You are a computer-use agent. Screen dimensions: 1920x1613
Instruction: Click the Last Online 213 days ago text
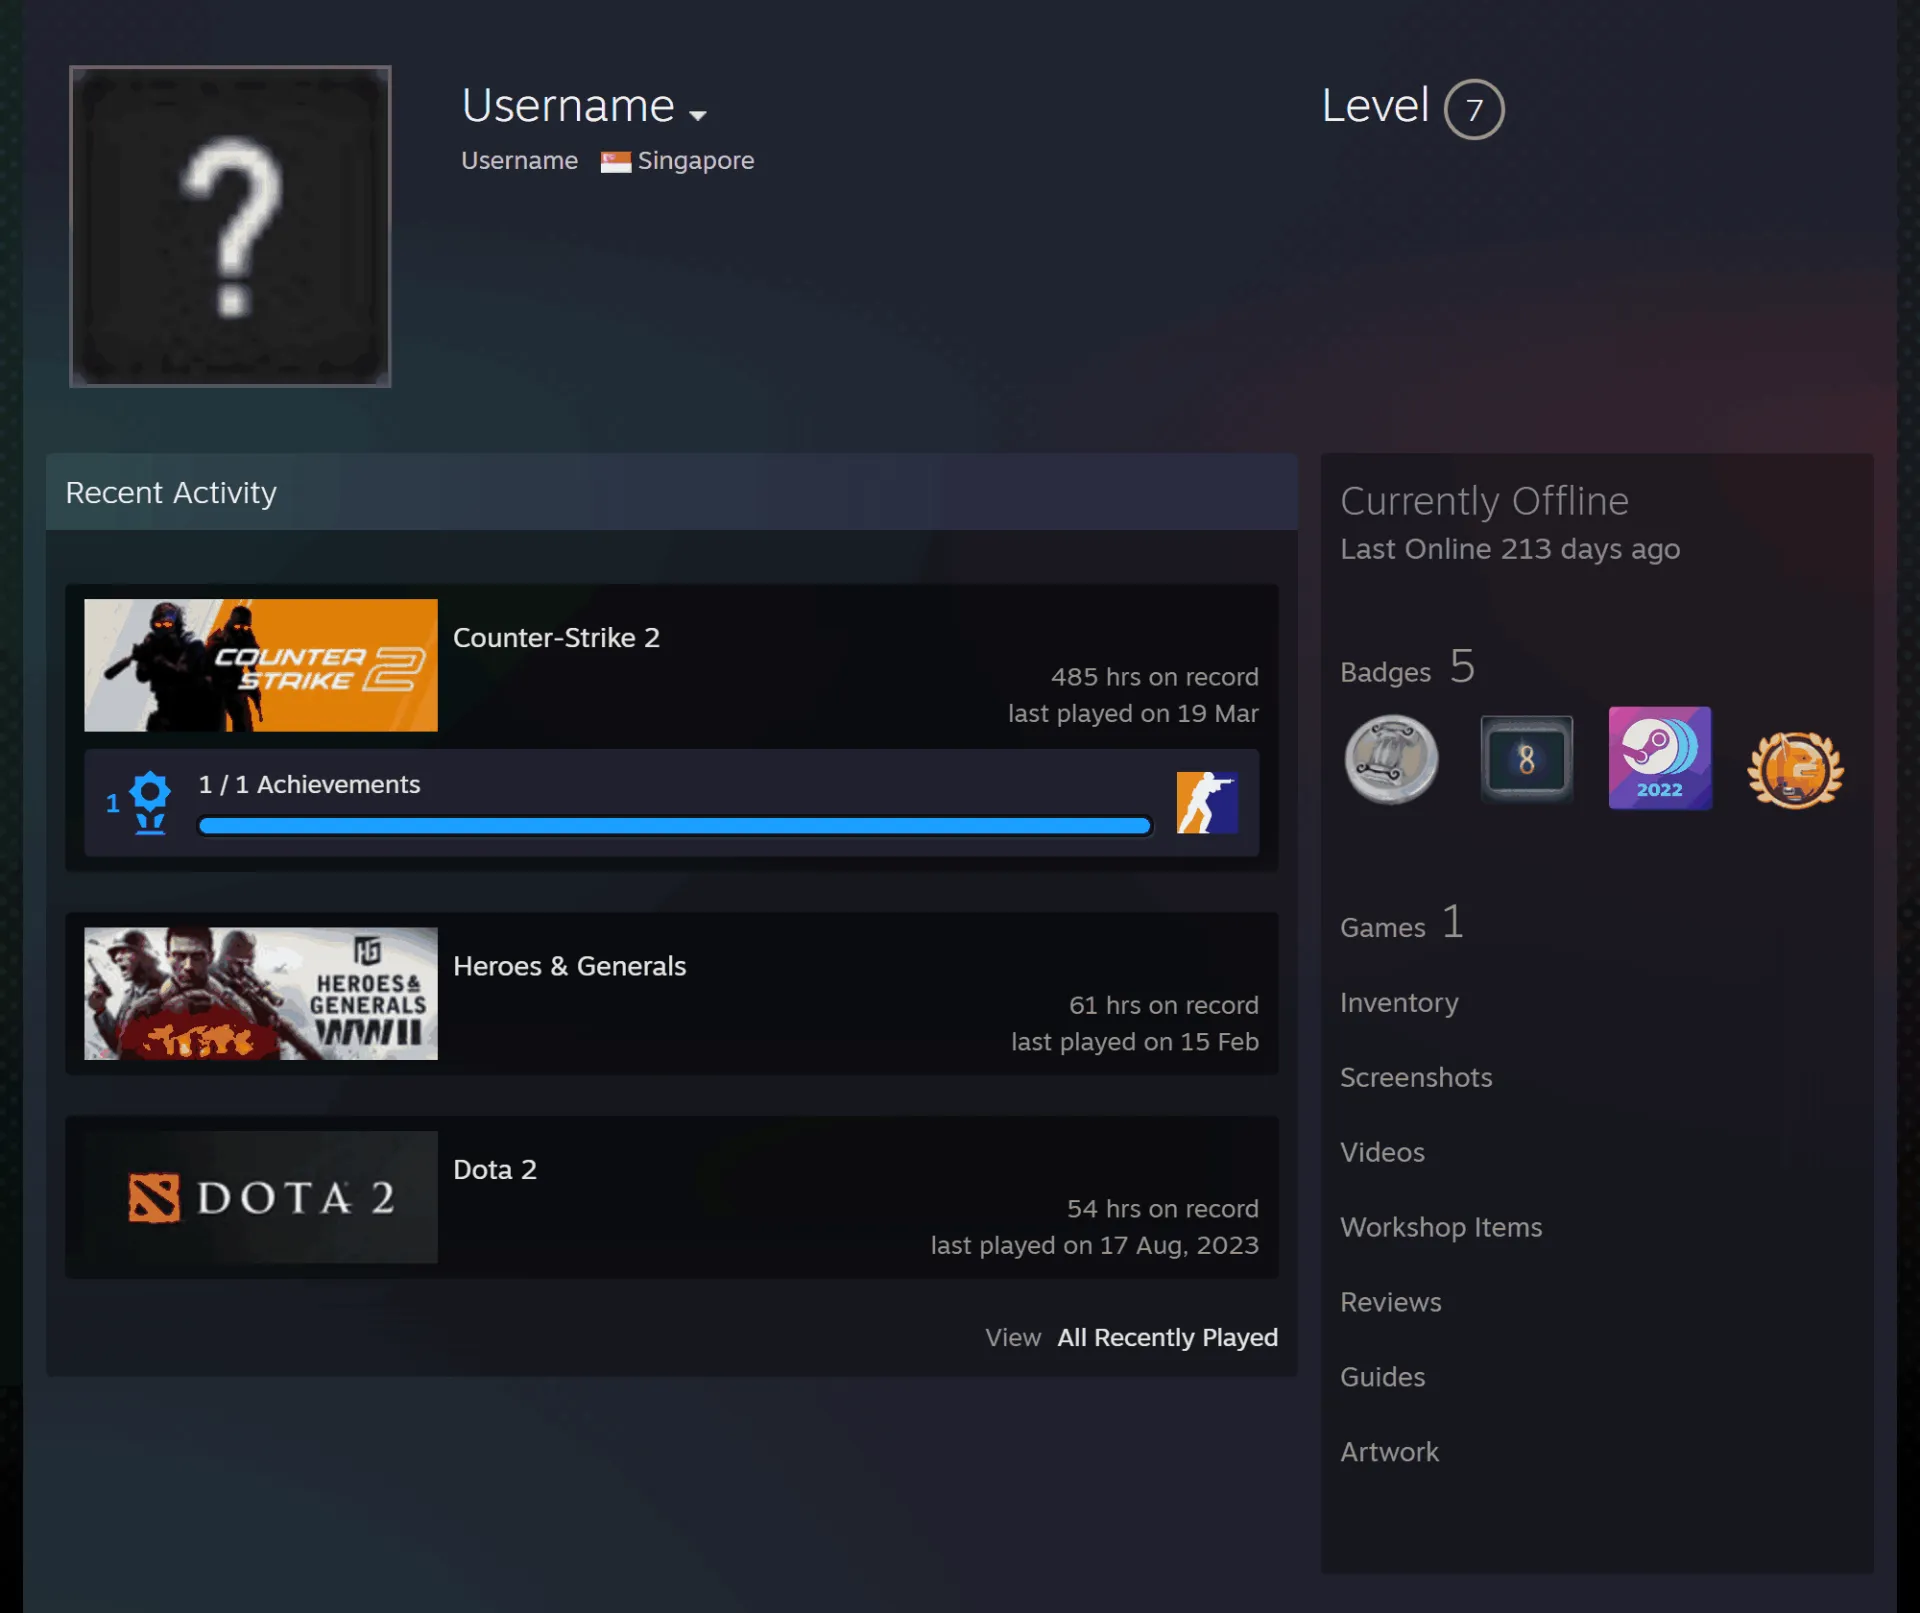[1510, 549]
